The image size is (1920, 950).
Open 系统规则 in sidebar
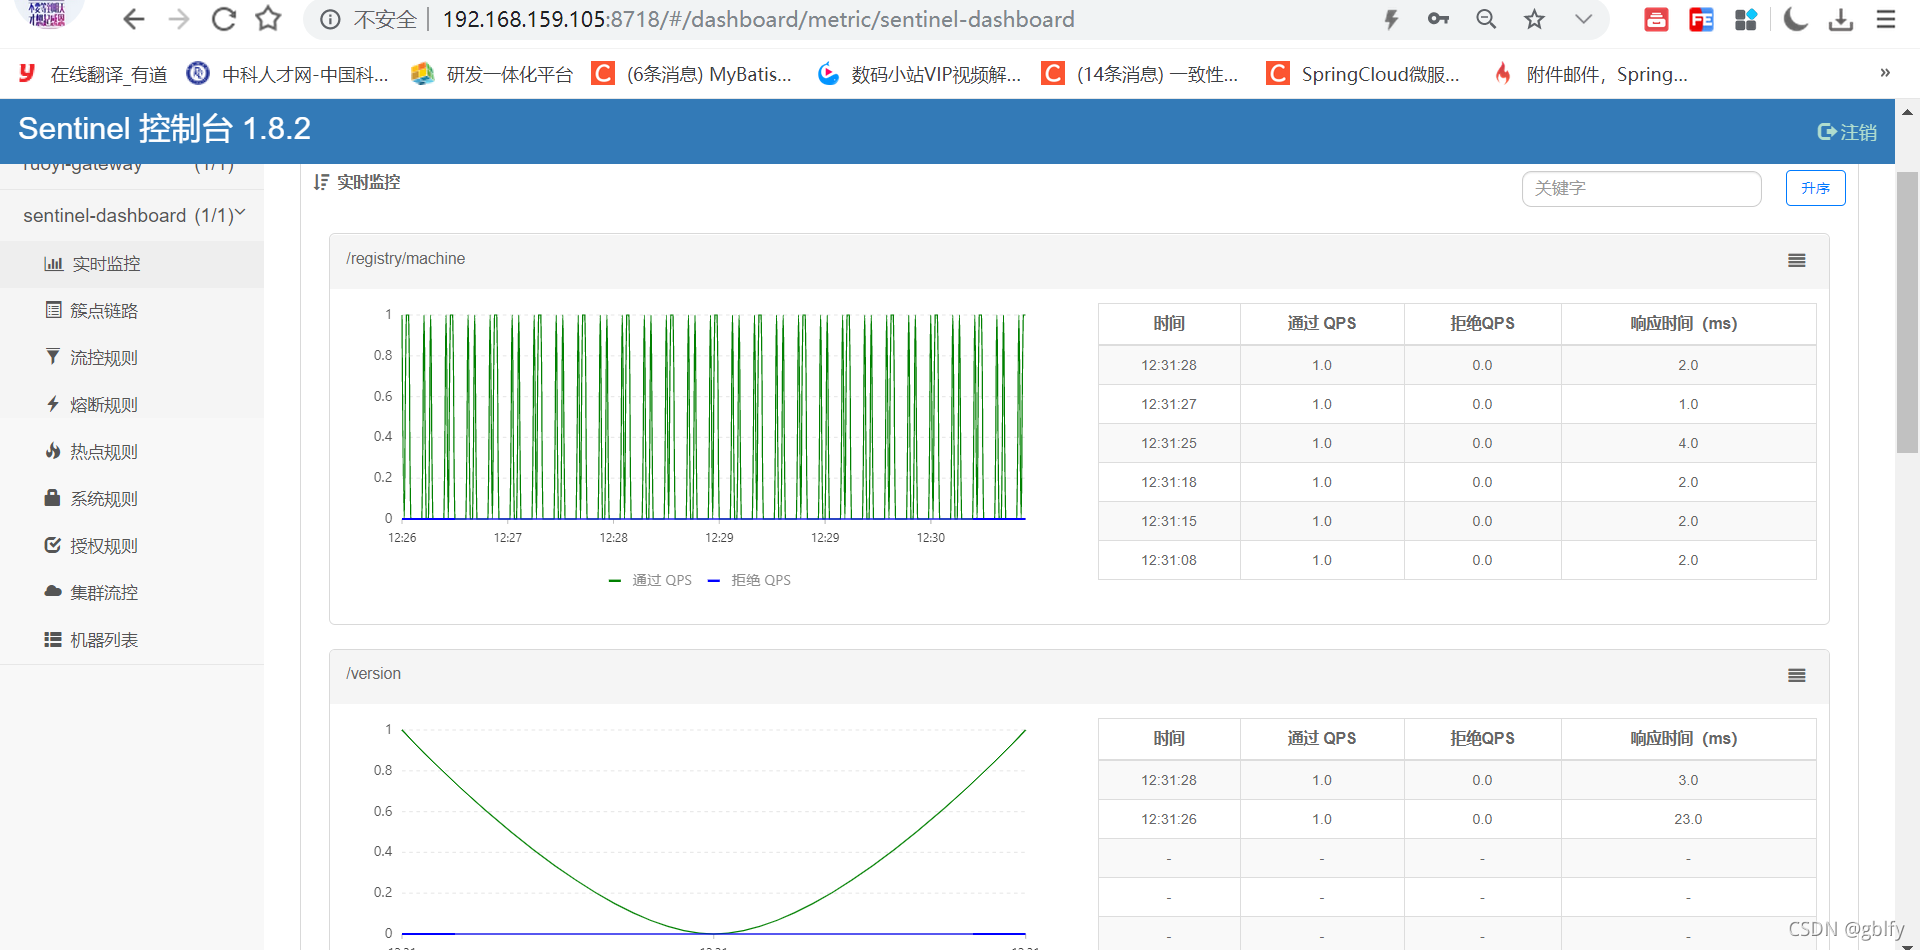(132, 499)
